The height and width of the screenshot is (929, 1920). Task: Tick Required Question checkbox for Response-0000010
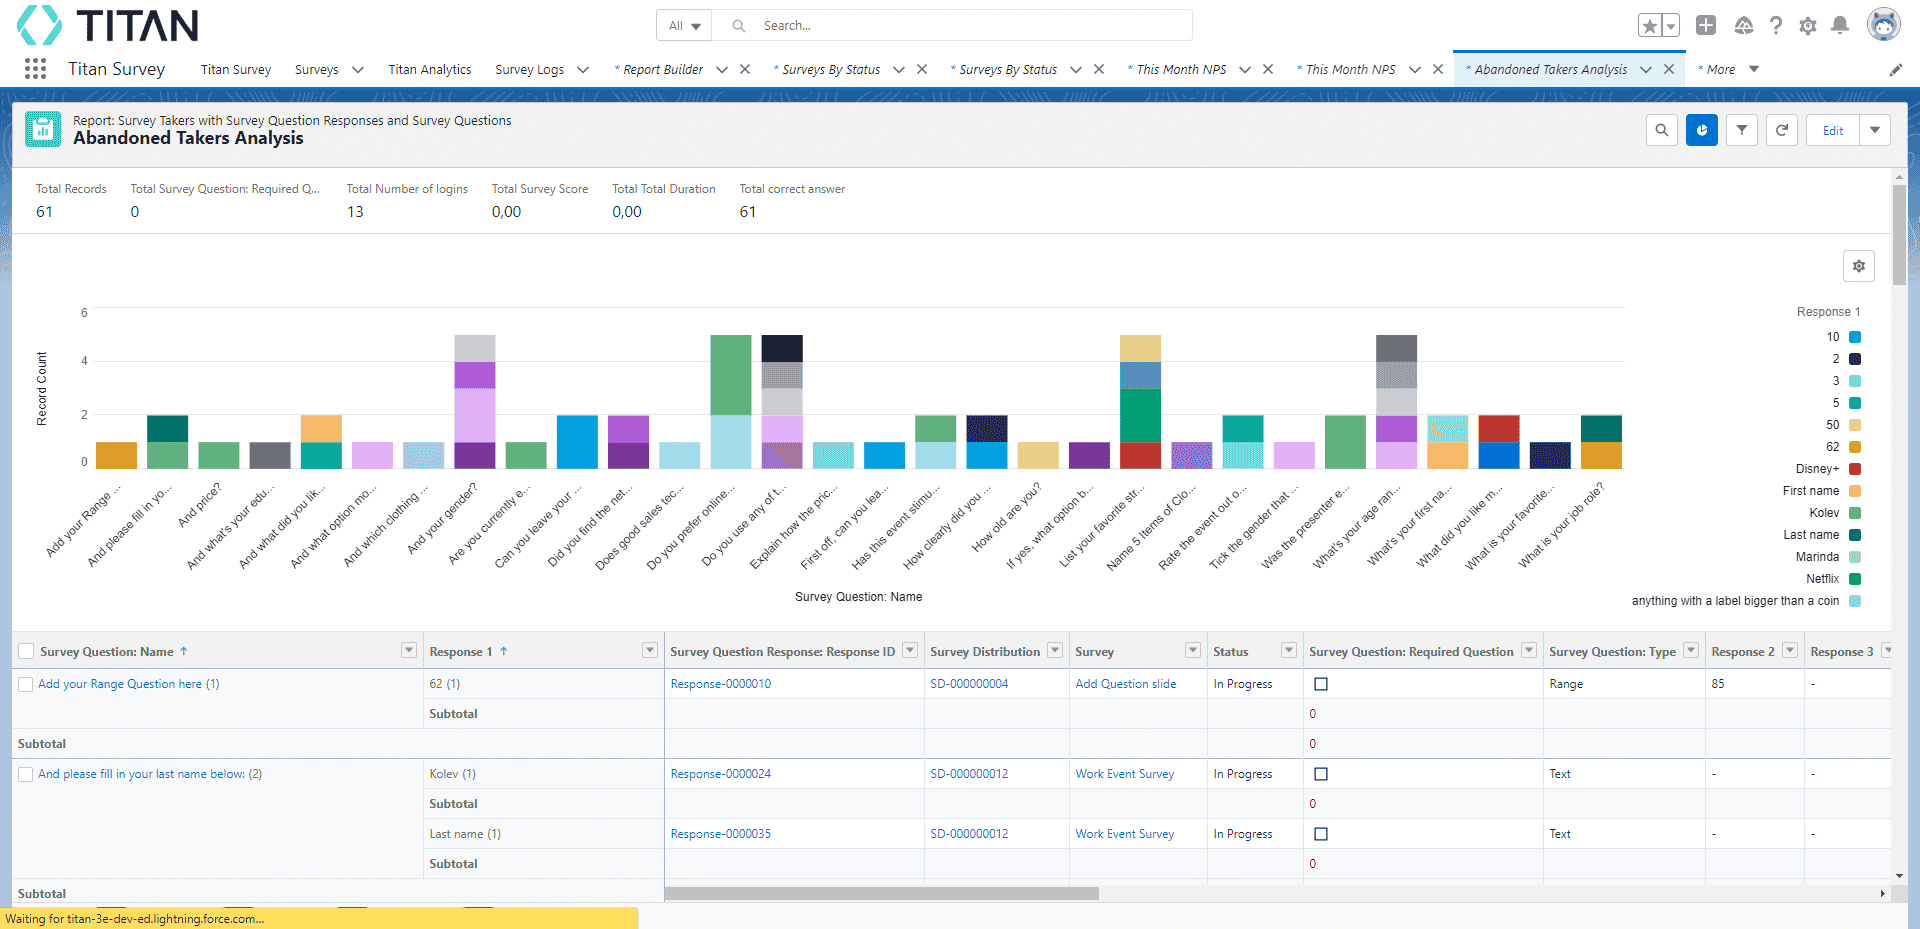(1320, 684)
